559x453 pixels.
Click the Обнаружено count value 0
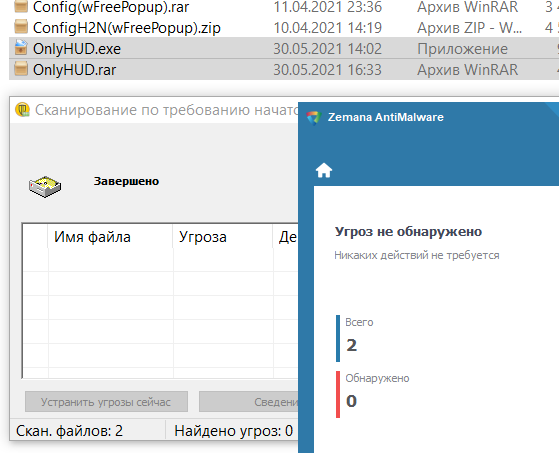coord(352,401)
